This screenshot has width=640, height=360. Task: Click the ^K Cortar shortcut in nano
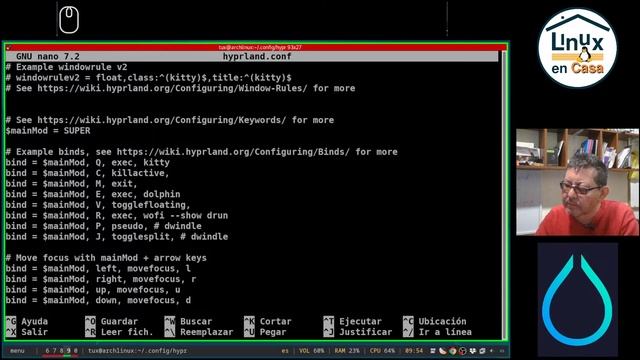(268, 321)
